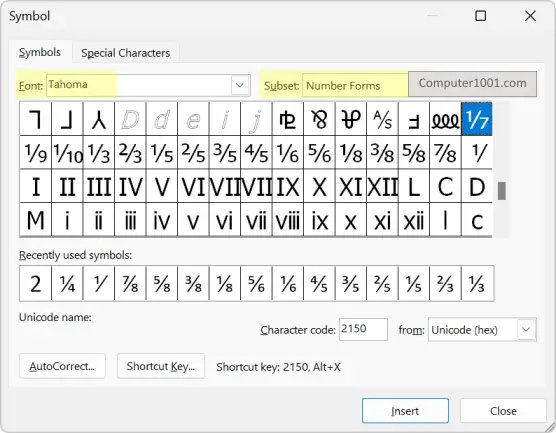
Task: Select Roman numeral M symbol
Action: 35,220
